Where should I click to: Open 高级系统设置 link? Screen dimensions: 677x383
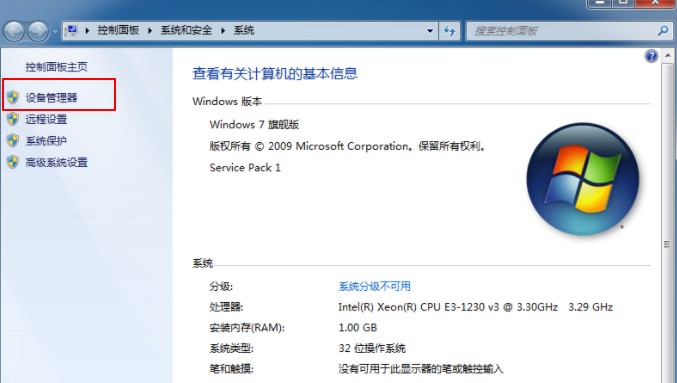click(x=56, y=162)
